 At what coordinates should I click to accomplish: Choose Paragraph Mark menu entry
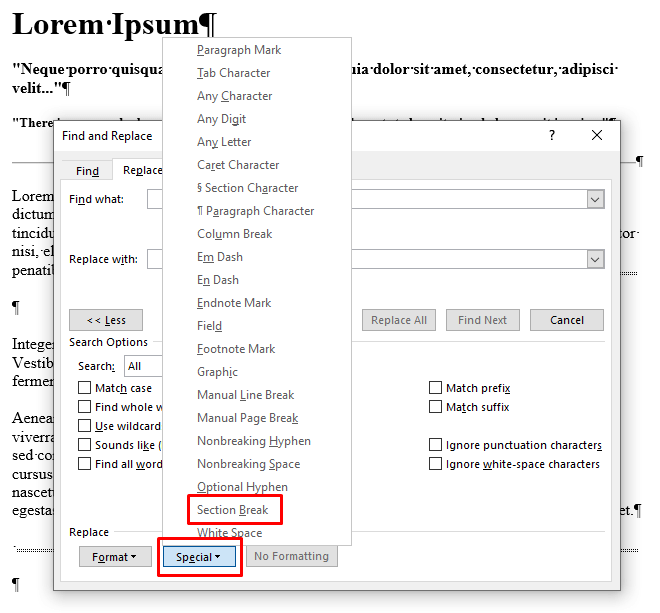pyautogui.click(x=239, y=50)
